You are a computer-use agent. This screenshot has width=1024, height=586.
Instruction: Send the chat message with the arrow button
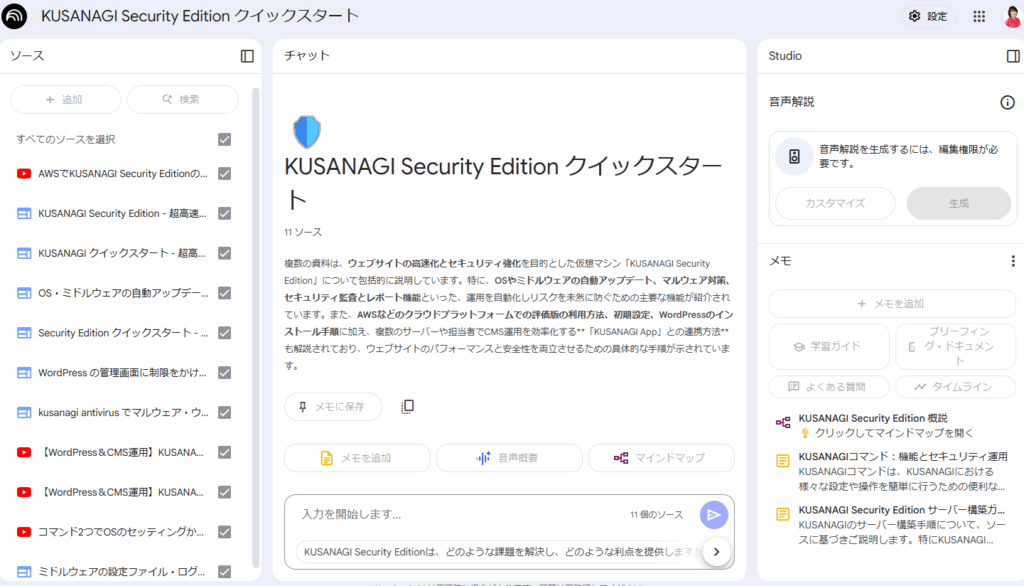[x=714, y=515]
